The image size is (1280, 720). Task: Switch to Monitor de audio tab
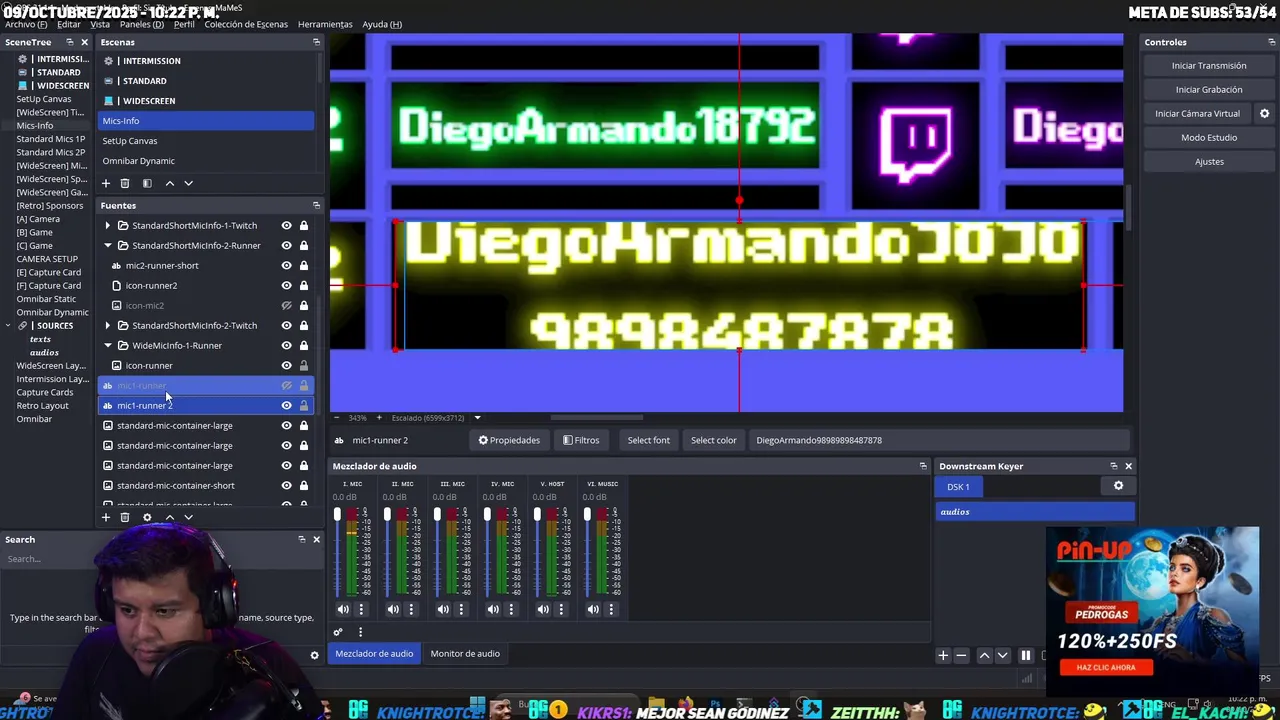[465, 654]
